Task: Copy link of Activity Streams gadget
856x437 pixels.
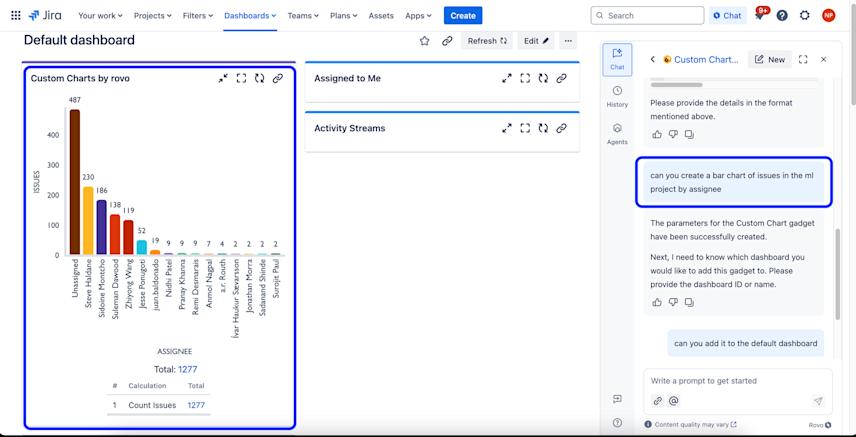Action: 561,128
